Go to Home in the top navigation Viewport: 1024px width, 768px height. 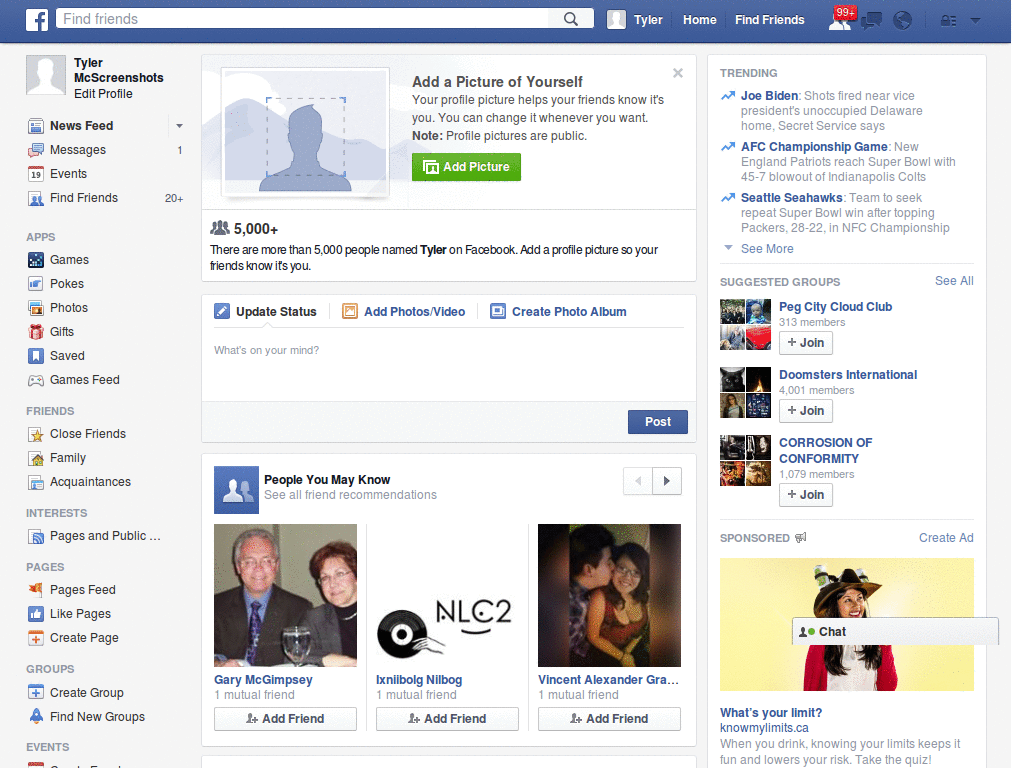click(699, 19)
